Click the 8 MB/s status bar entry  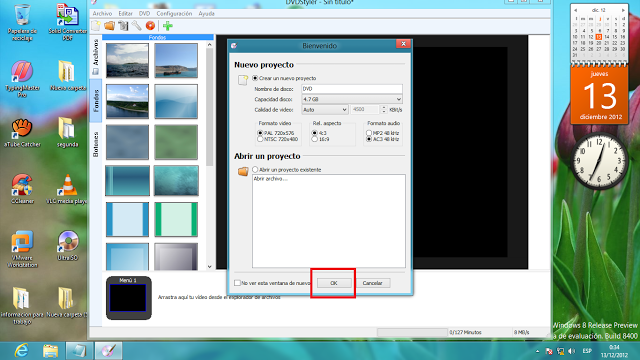(x=521, y=332)
